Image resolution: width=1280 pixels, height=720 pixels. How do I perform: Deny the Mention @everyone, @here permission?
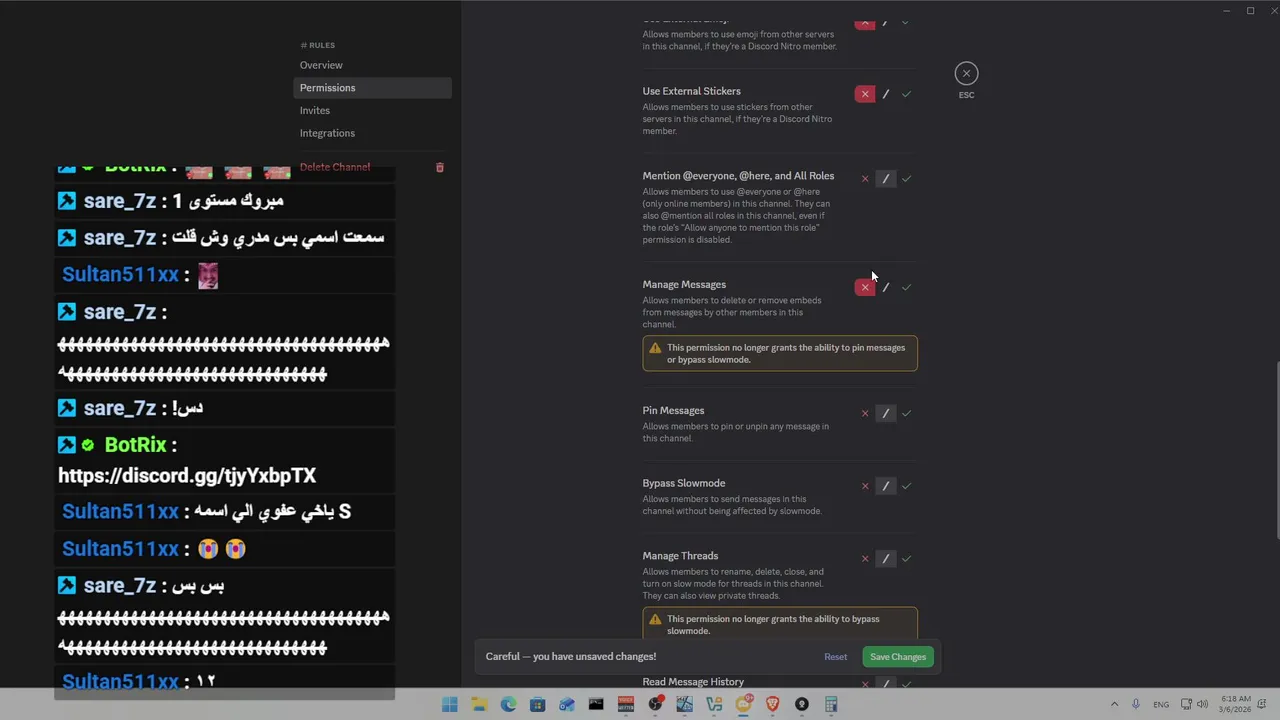tap(865, 179)
